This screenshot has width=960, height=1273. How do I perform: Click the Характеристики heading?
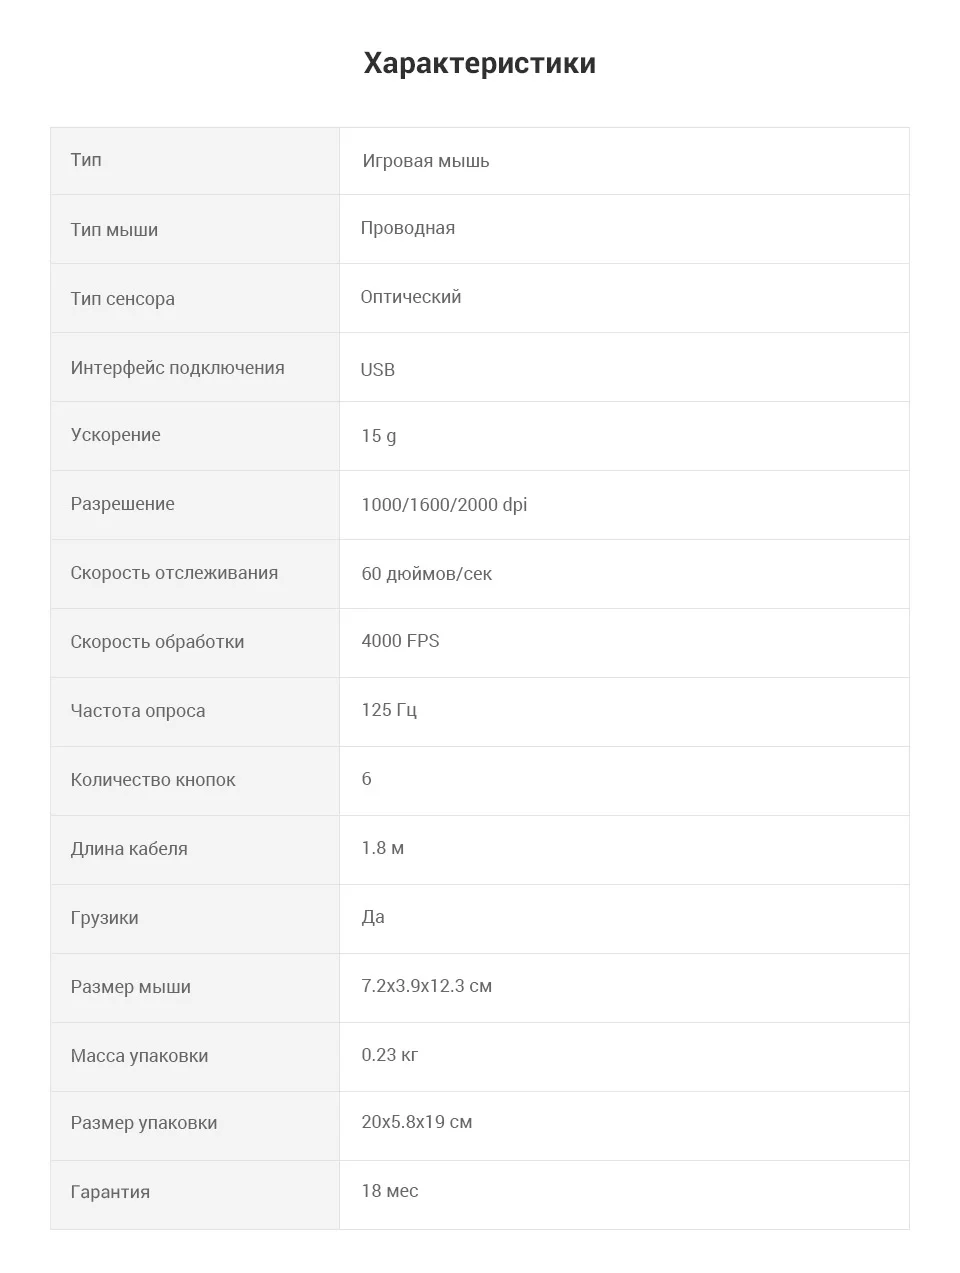click(480, 63)
